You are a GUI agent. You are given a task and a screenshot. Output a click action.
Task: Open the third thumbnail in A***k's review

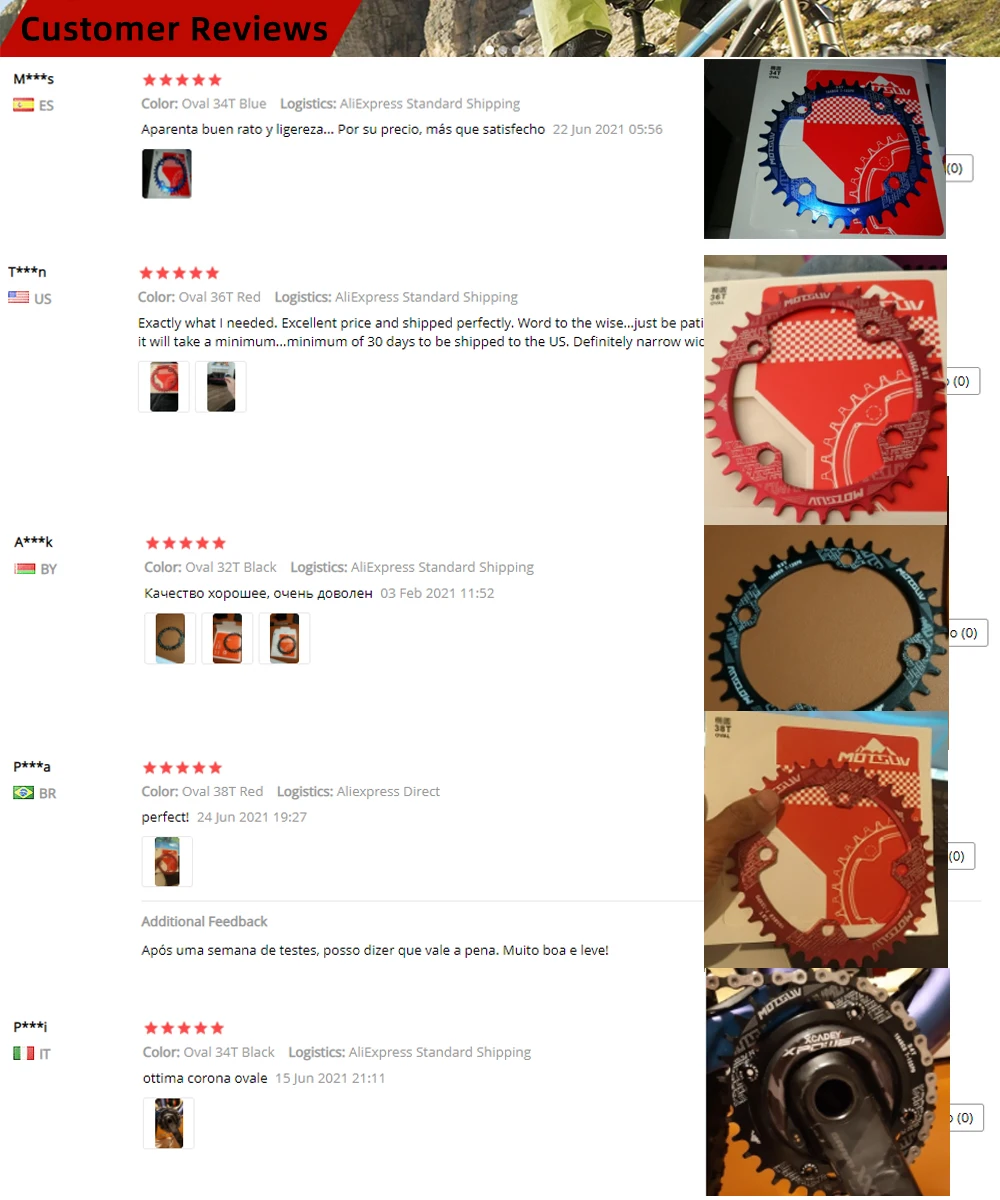[285, 638]
